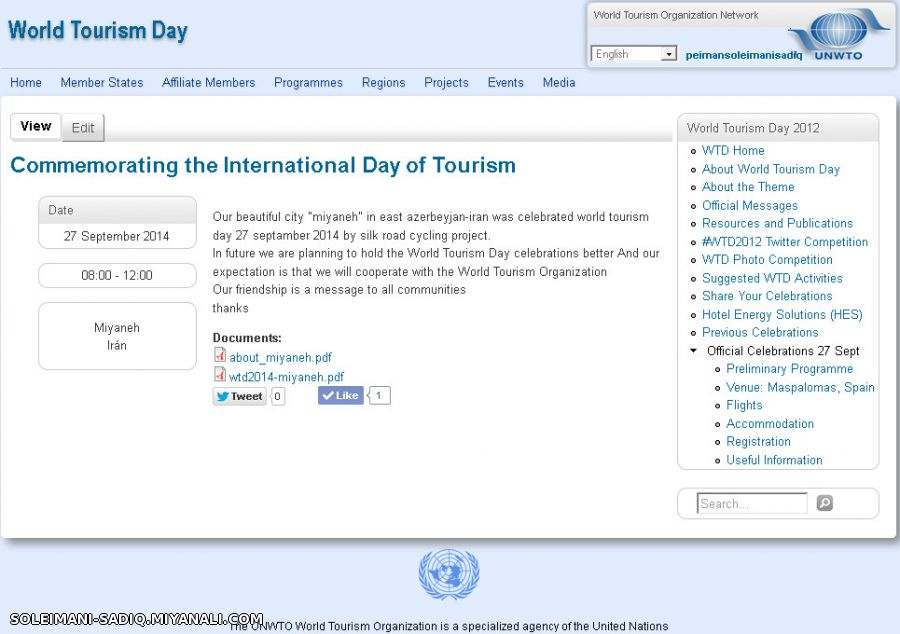Open the Home menu item
Image resolution: width=900 pixels, height=634 pixels.
26,83
